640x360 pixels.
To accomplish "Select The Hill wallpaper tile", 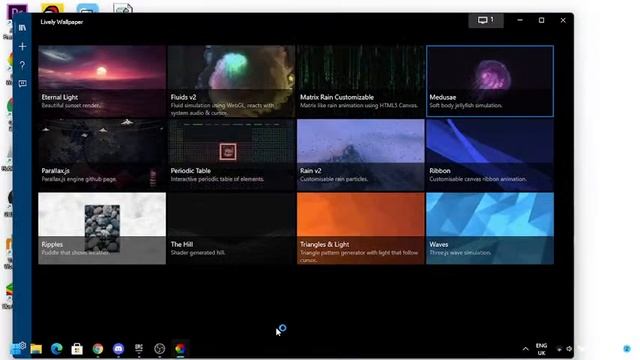I will pos(231,229).
